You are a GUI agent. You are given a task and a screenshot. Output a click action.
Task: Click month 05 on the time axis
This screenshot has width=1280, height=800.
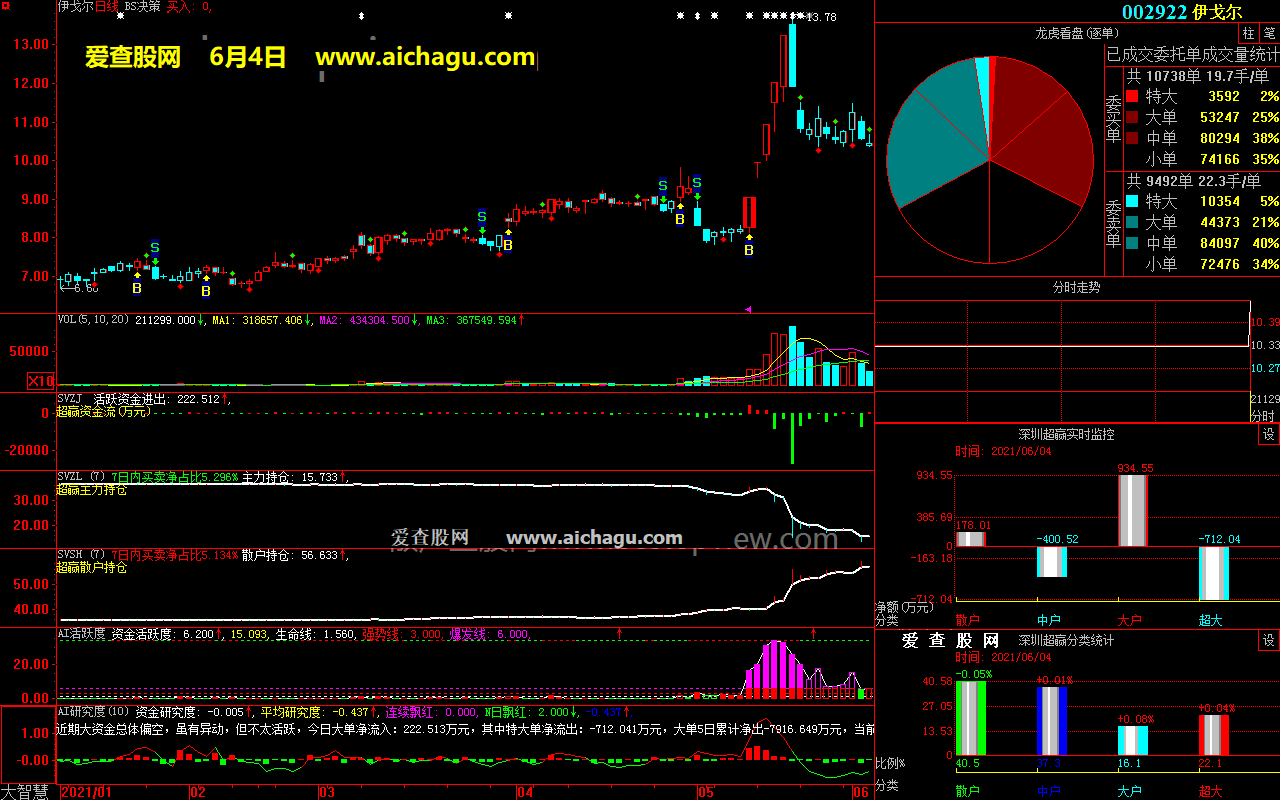(x=707, y=791)
